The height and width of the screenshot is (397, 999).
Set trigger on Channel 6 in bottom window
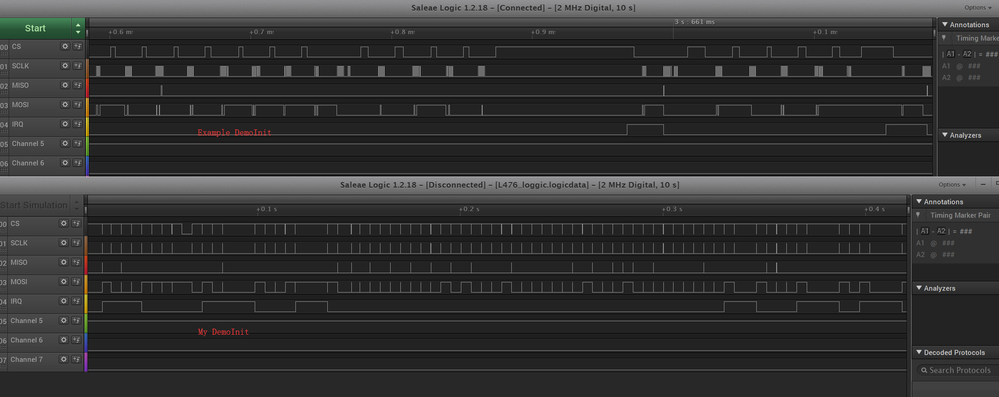pyautogui.click(x=76, y=340)
